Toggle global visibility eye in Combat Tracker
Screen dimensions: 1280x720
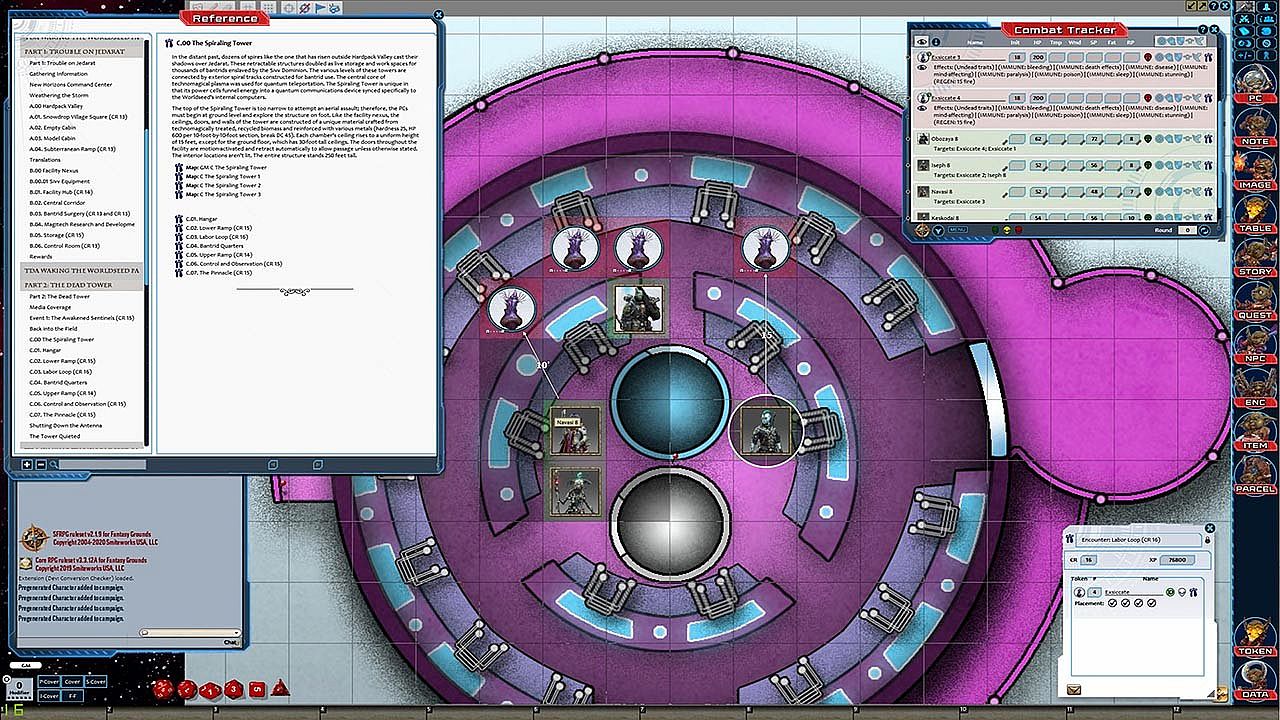[x=923, y=42]
